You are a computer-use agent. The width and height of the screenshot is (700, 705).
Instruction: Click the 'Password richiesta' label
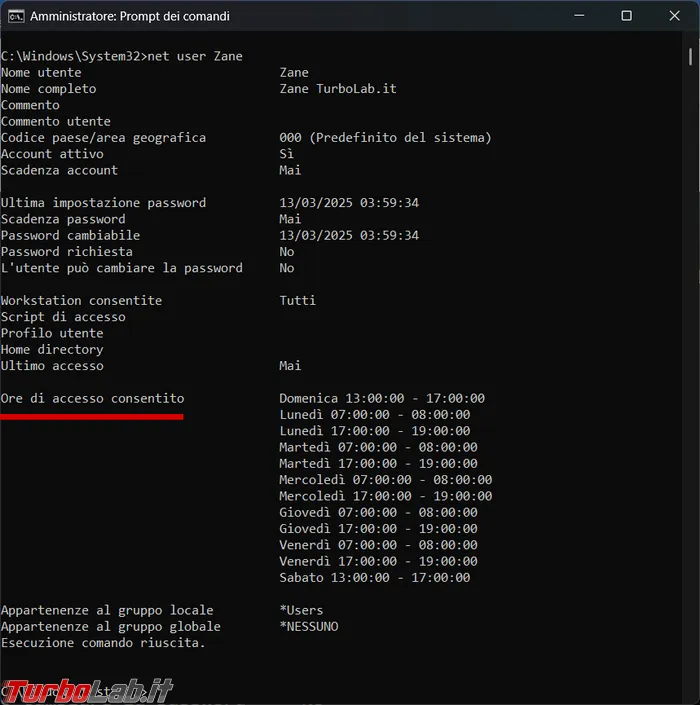click(x=67, y=251)
